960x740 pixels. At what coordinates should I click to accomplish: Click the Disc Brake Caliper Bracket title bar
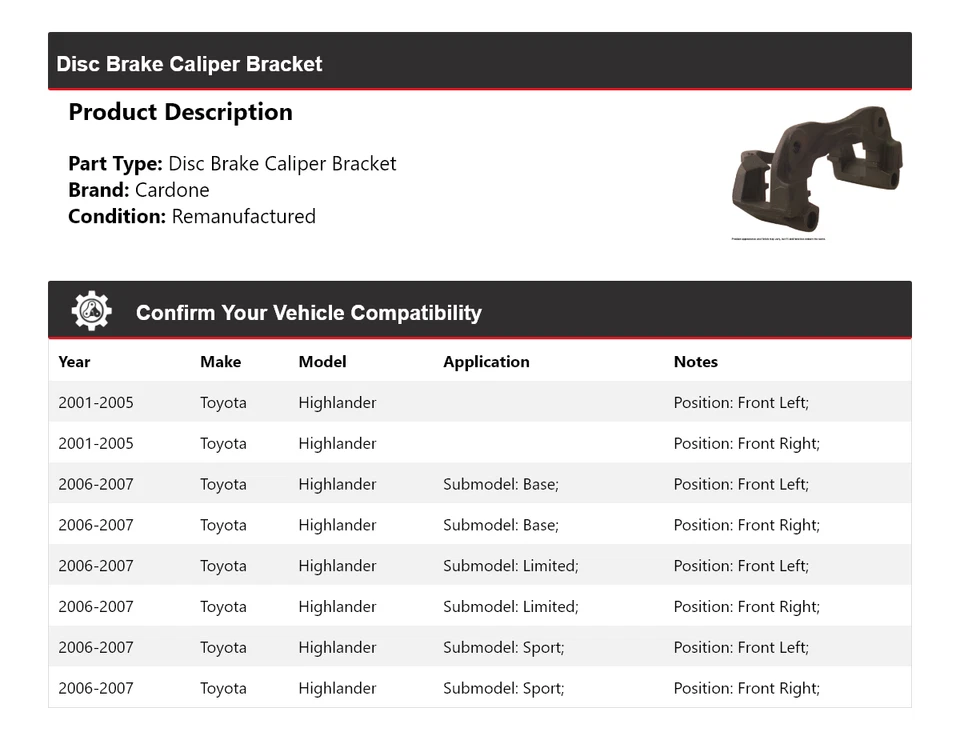190,64
